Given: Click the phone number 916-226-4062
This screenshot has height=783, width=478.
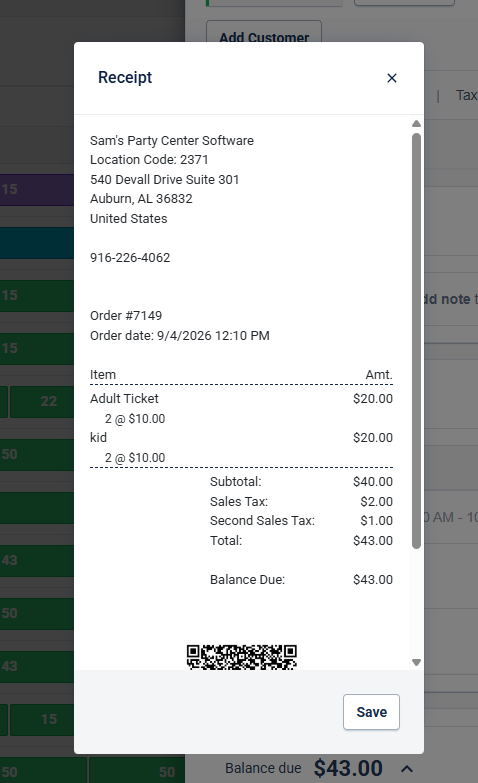Looking at the screenshot, I should pyautogui.click(x=130, y=258).
